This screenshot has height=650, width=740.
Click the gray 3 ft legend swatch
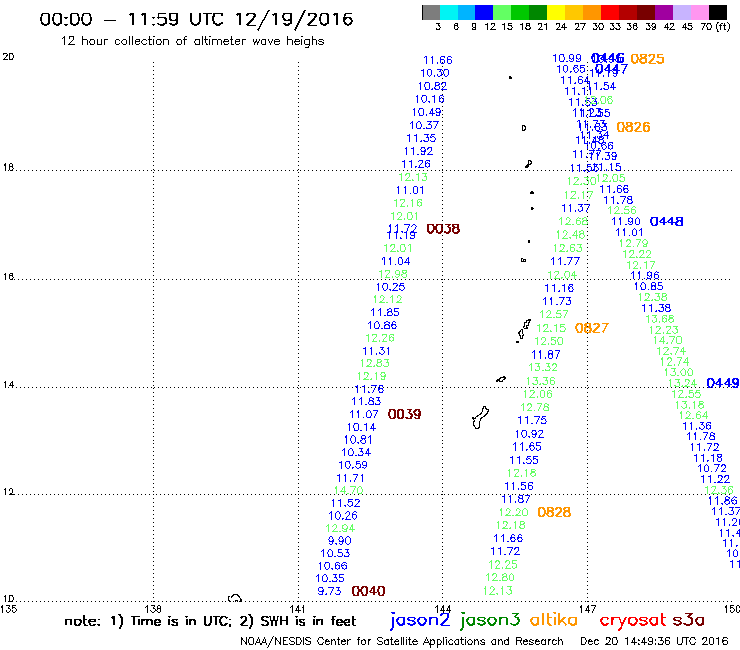(x=431, y=12)
